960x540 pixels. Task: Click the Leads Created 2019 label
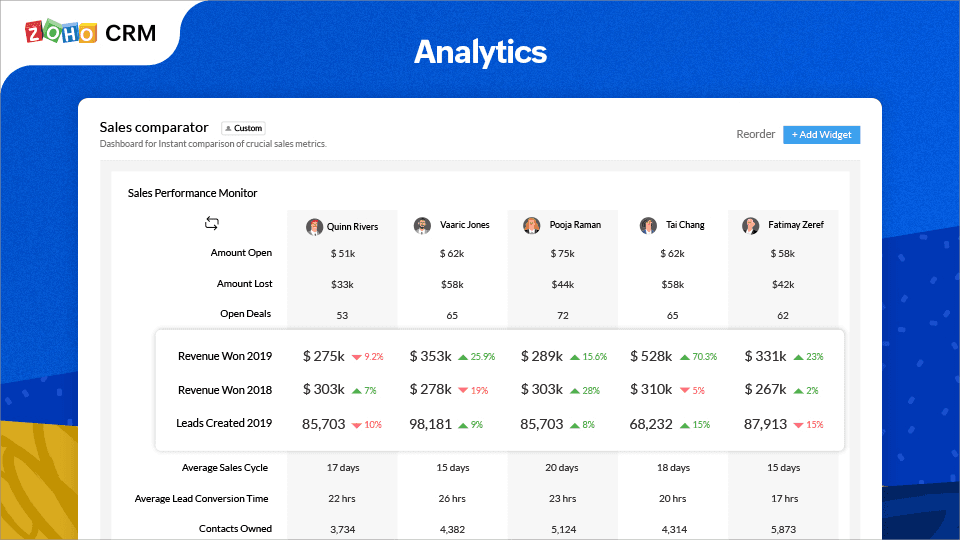(x=224, y=423)
